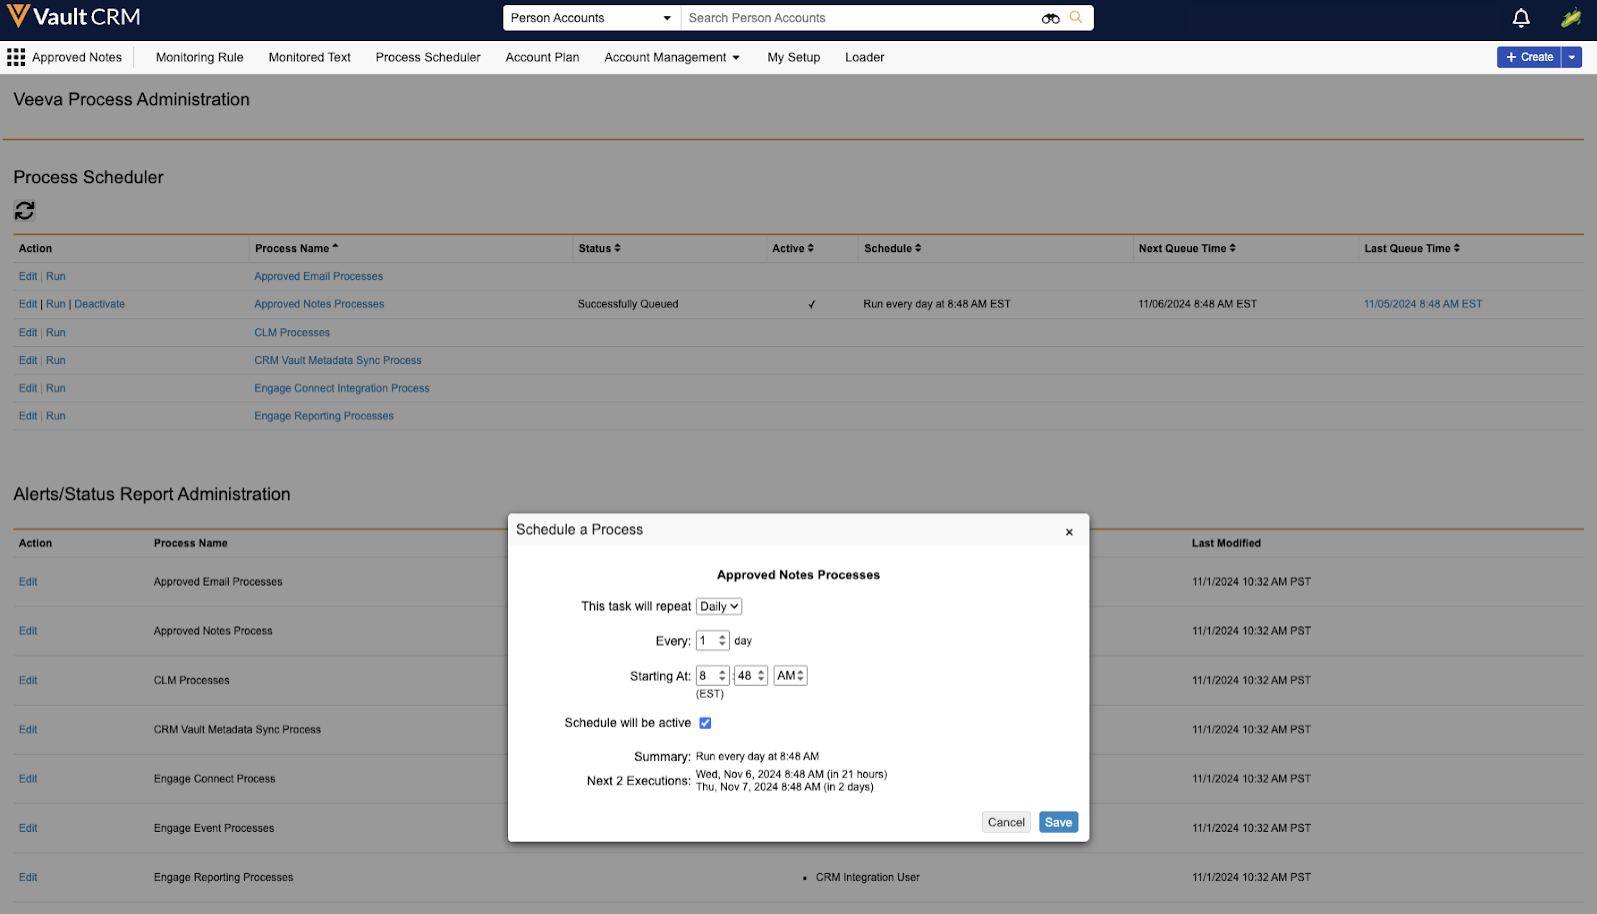The image size is (1597, 914).
Task: Click the Every day interval stepper
Action: [x=713, y=641]
